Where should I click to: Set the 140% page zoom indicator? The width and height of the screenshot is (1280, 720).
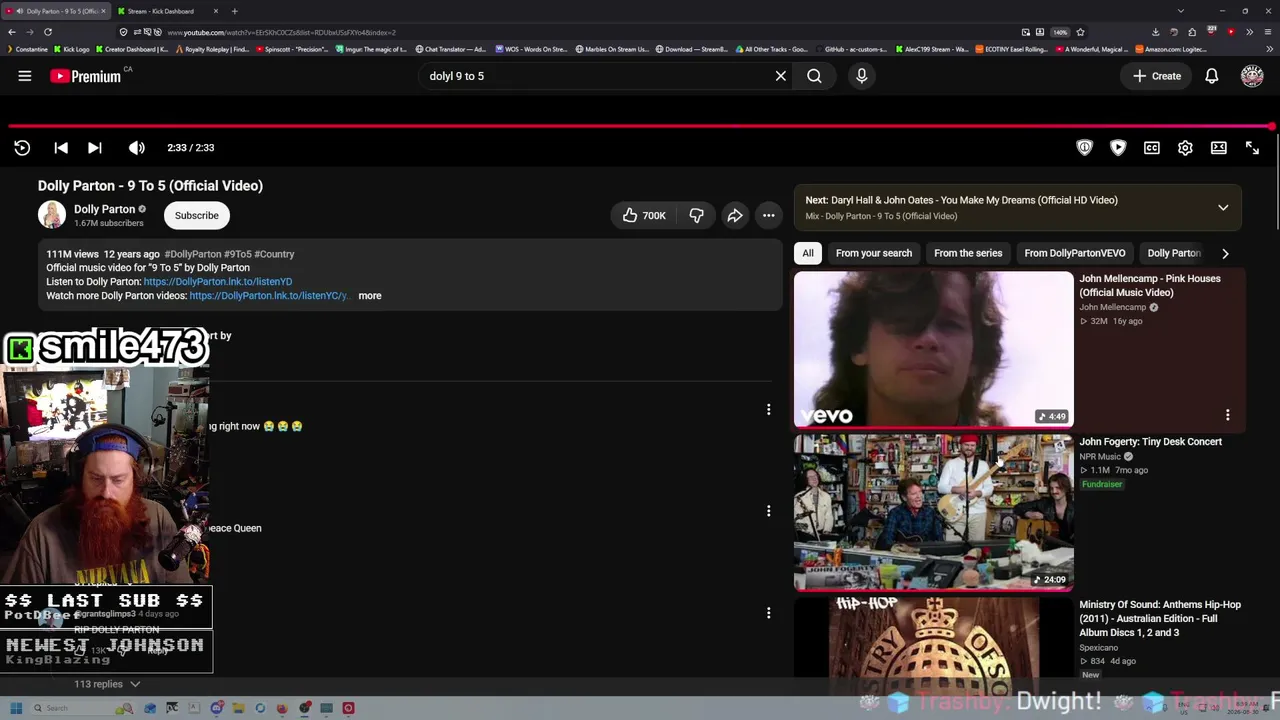click(1060, 32)
